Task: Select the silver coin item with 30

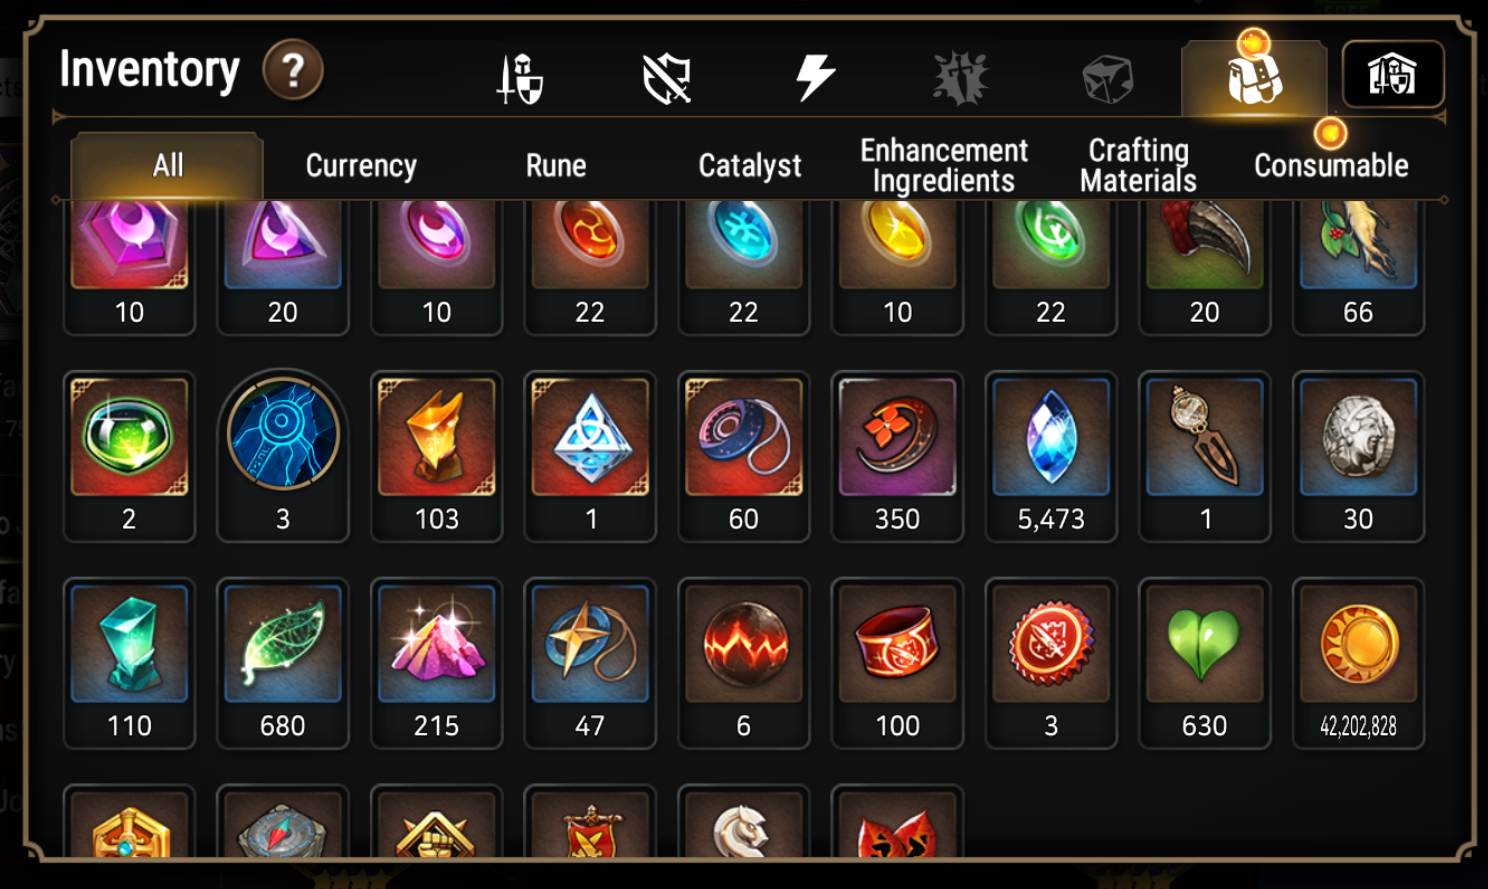Action: coord(1358,456)
